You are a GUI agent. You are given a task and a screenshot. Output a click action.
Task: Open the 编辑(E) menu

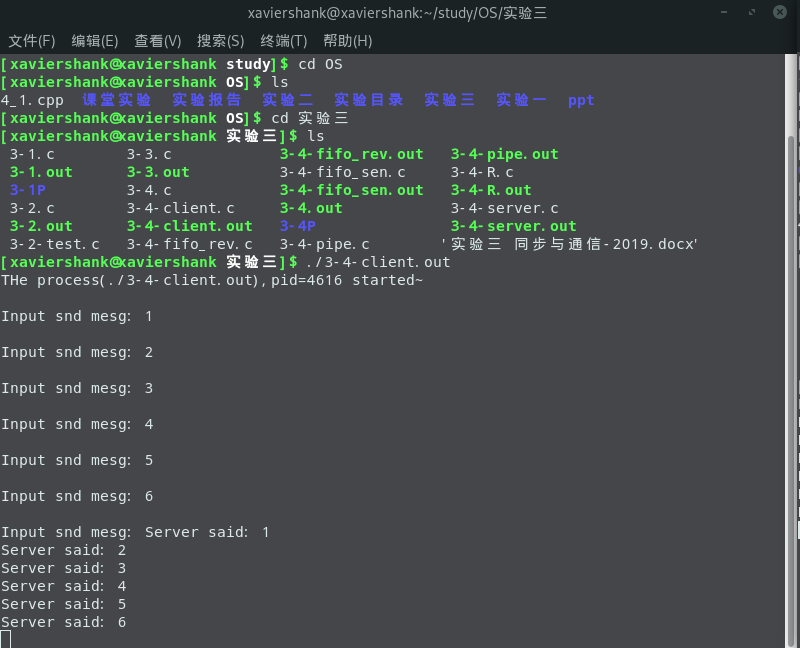pos(95,41)
